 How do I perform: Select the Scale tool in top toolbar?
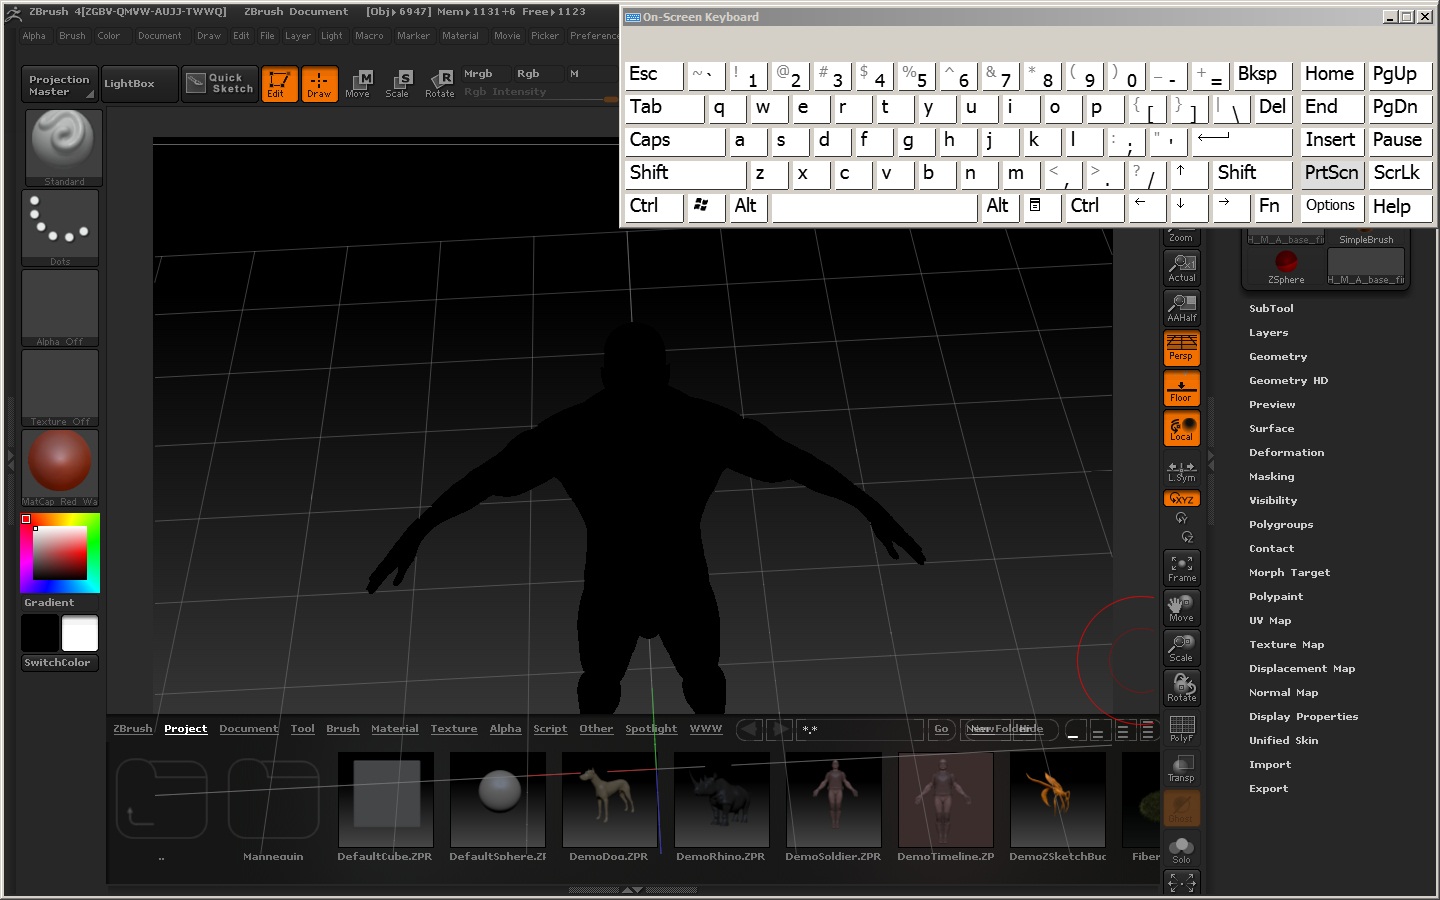tap(398, 84)
